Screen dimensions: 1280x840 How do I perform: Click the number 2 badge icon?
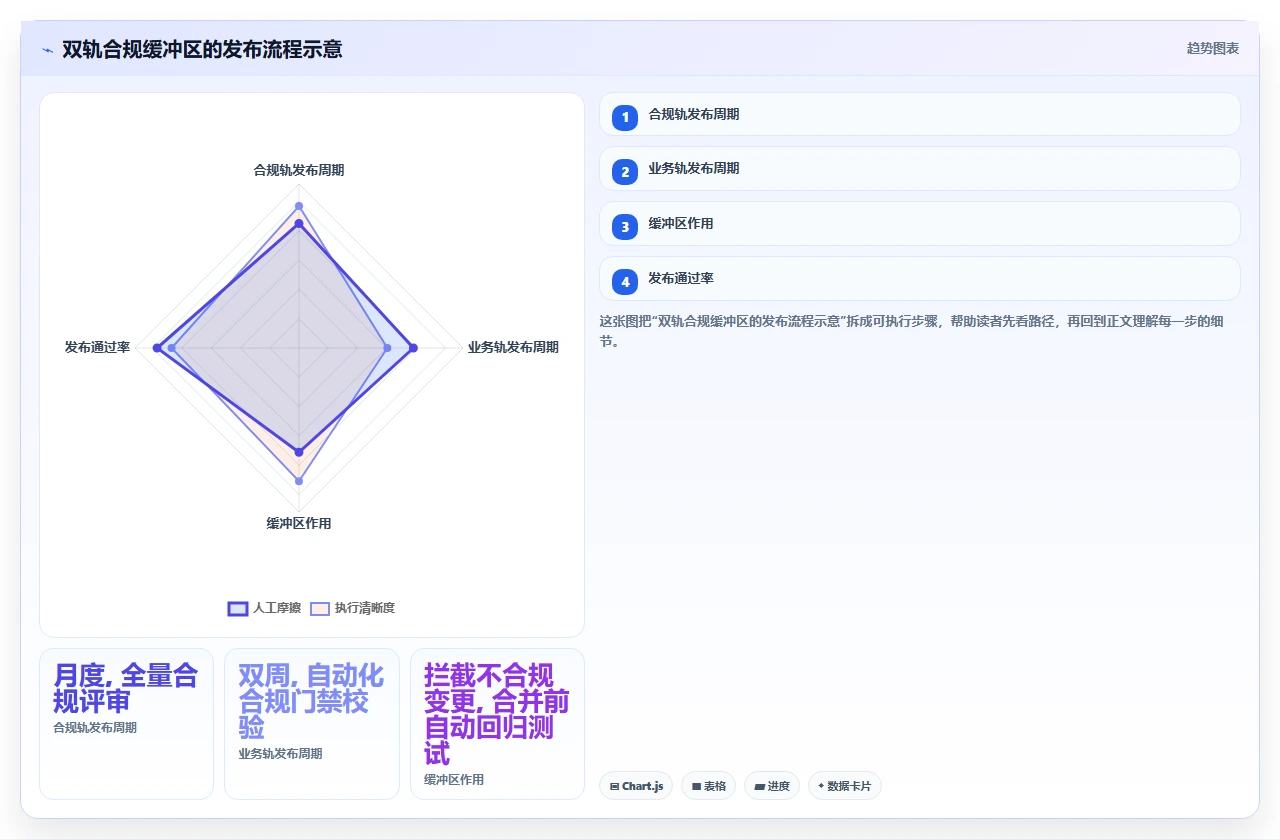[625, 172]
